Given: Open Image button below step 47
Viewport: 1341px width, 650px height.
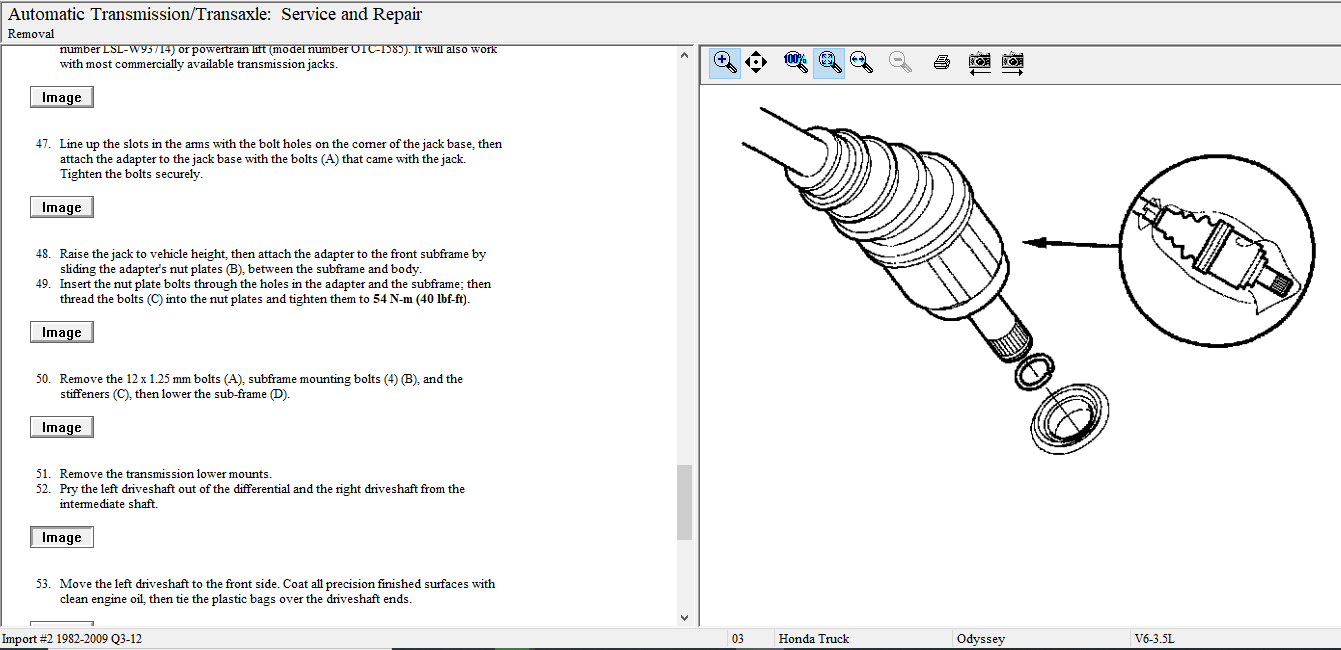Looking at the screenshot, I should [x=62, y=207].
